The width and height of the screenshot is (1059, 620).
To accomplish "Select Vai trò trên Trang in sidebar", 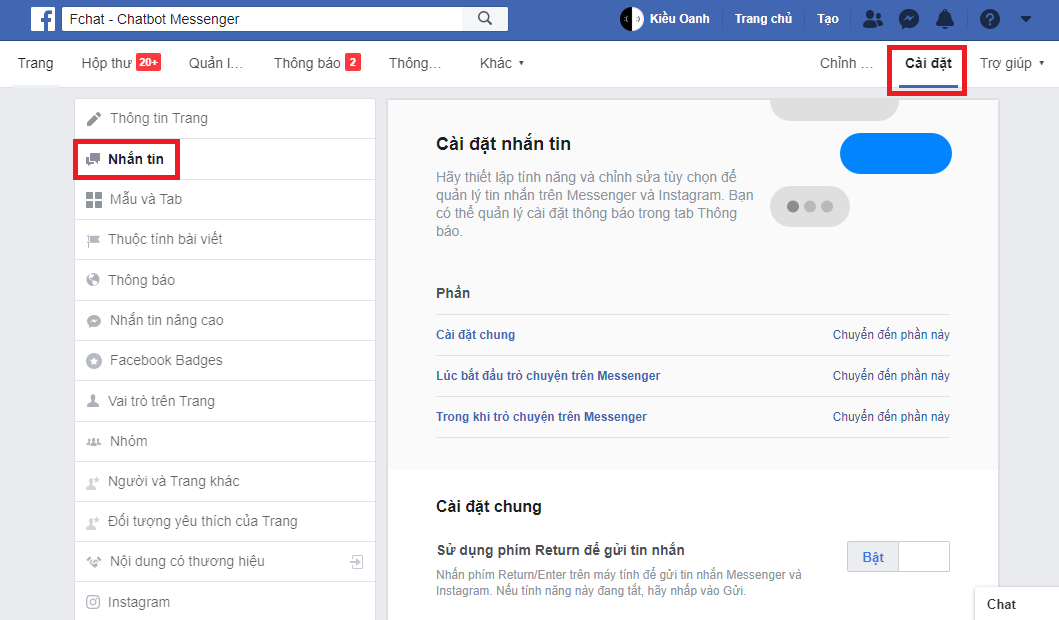I will pyautogui.click(x=225, y=401).
